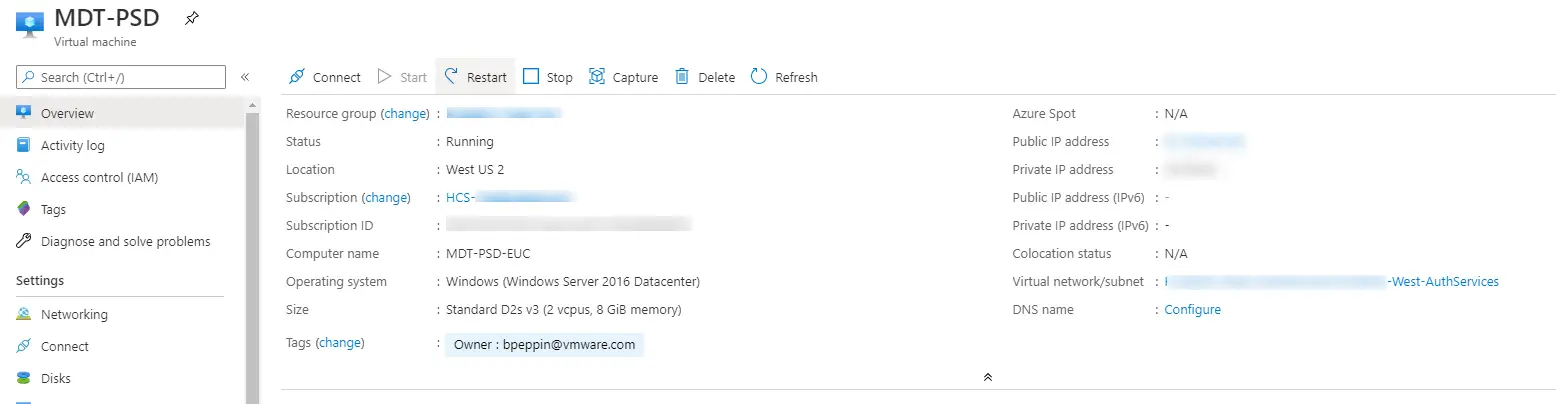This screenshot has height=404, width=1556.
Task: Collapse the left sidebar menu
Action: point(245,77)
